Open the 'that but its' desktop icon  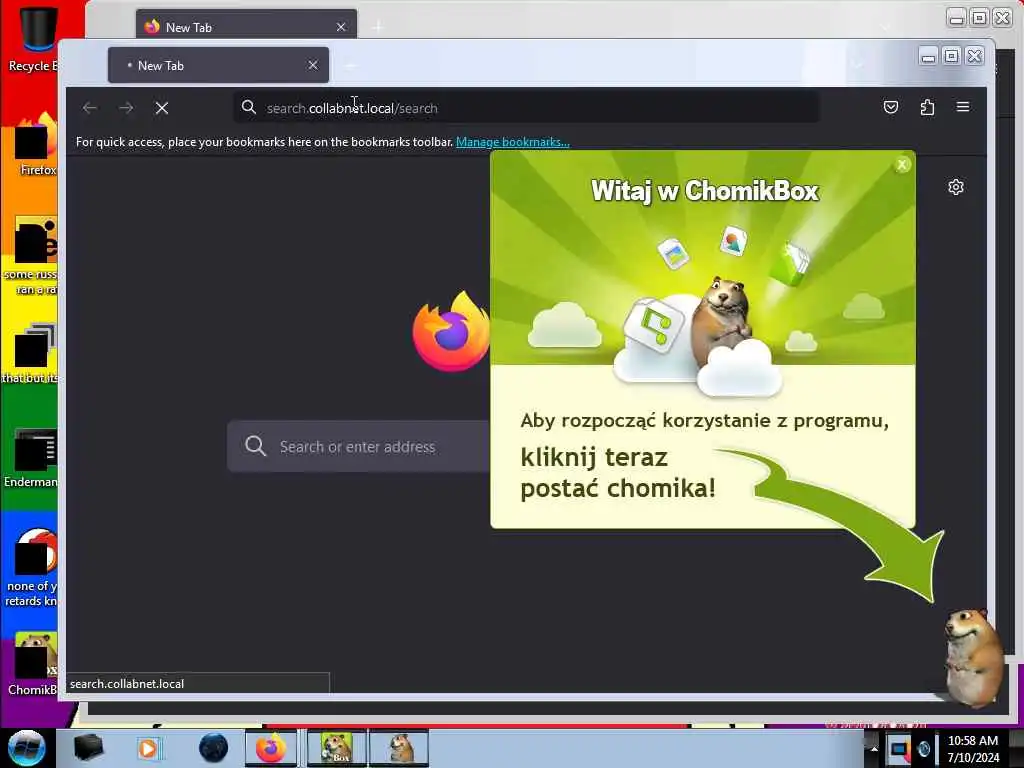click(31, 353)
